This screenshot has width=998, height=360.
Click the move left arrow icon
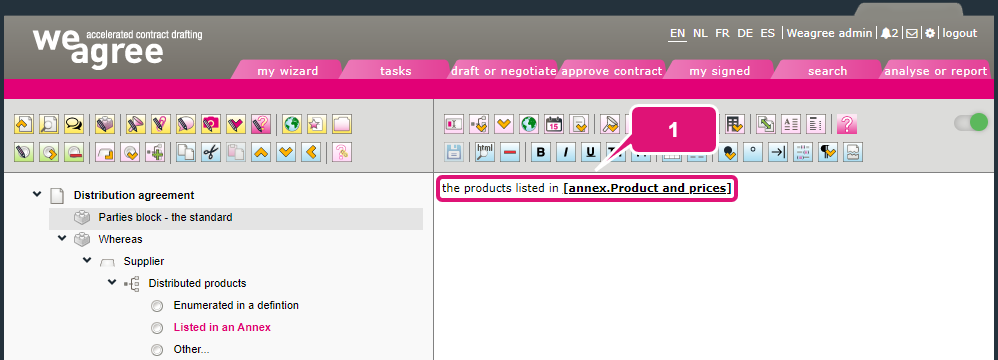tap(311, 151)
